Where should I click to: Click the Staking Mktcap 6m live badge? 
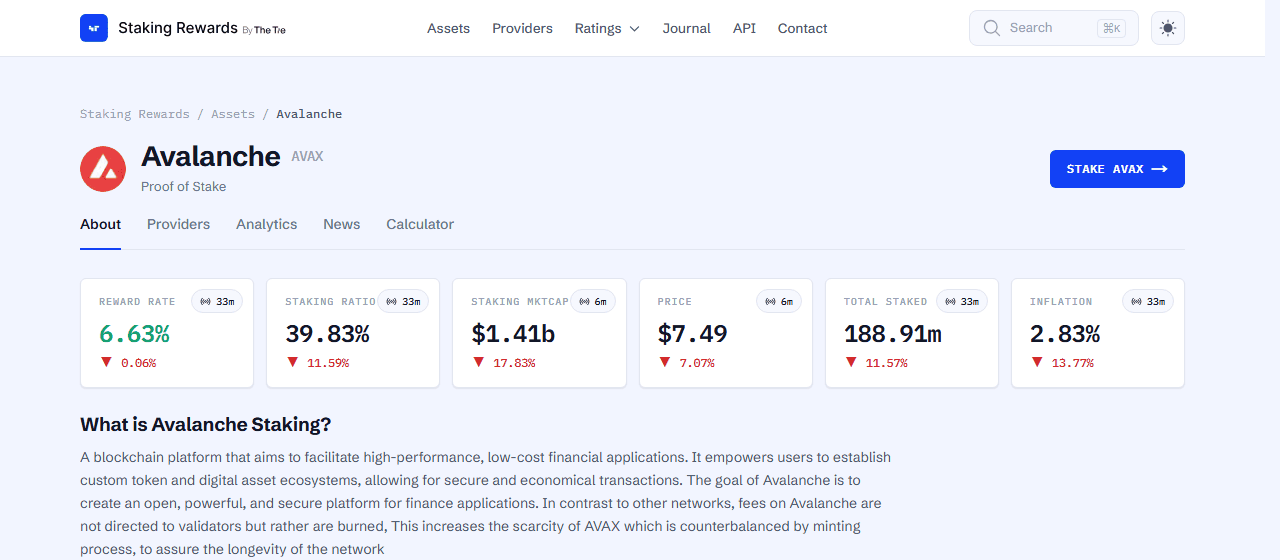[x=593, y=301]
